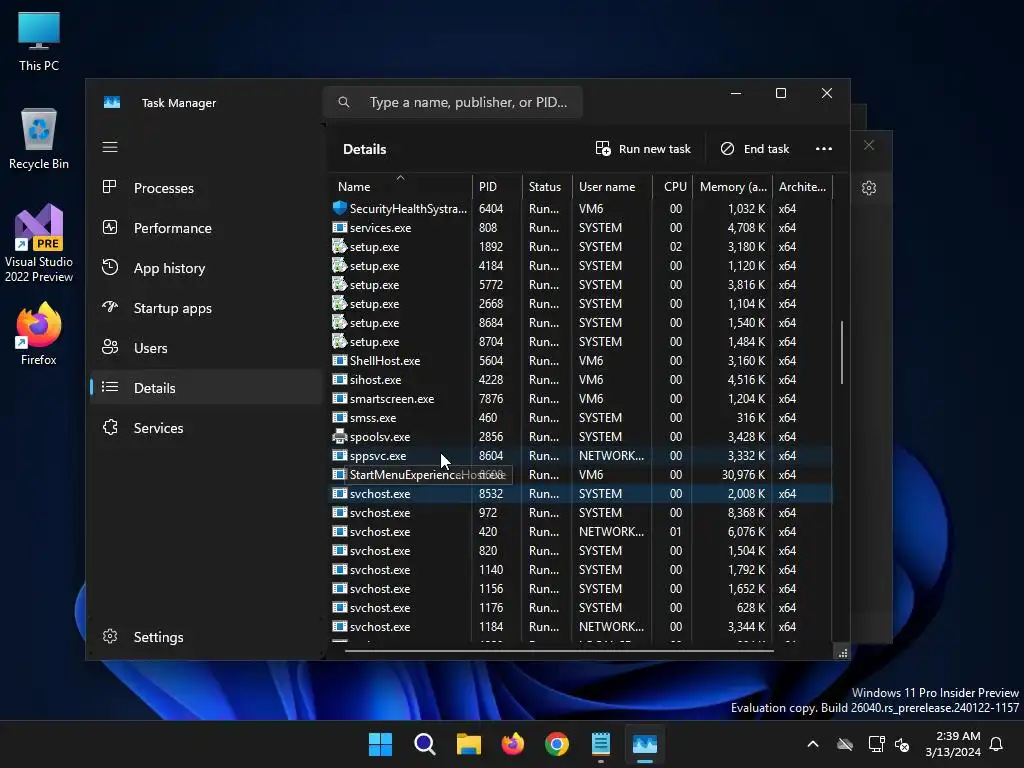Click the spoolsv.exe printer icon

340,436
